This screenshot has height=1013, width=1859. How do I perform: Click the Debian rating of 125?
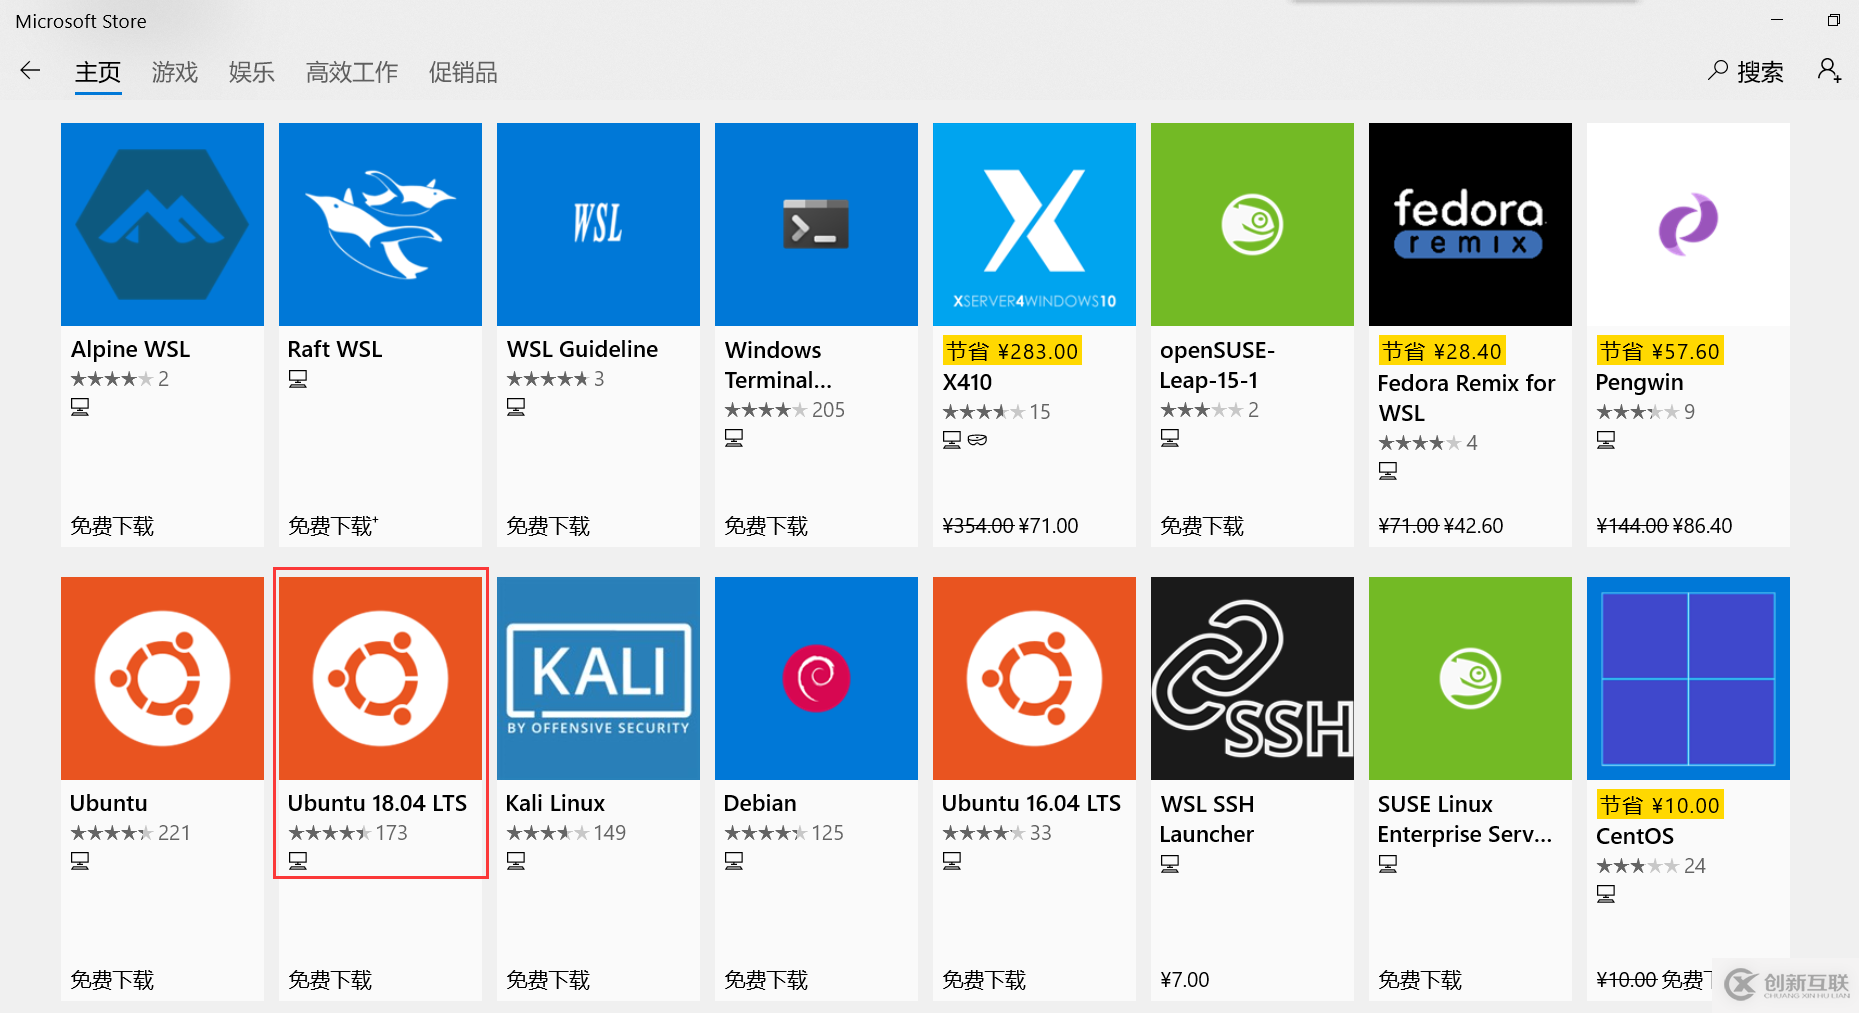point(784,833)
